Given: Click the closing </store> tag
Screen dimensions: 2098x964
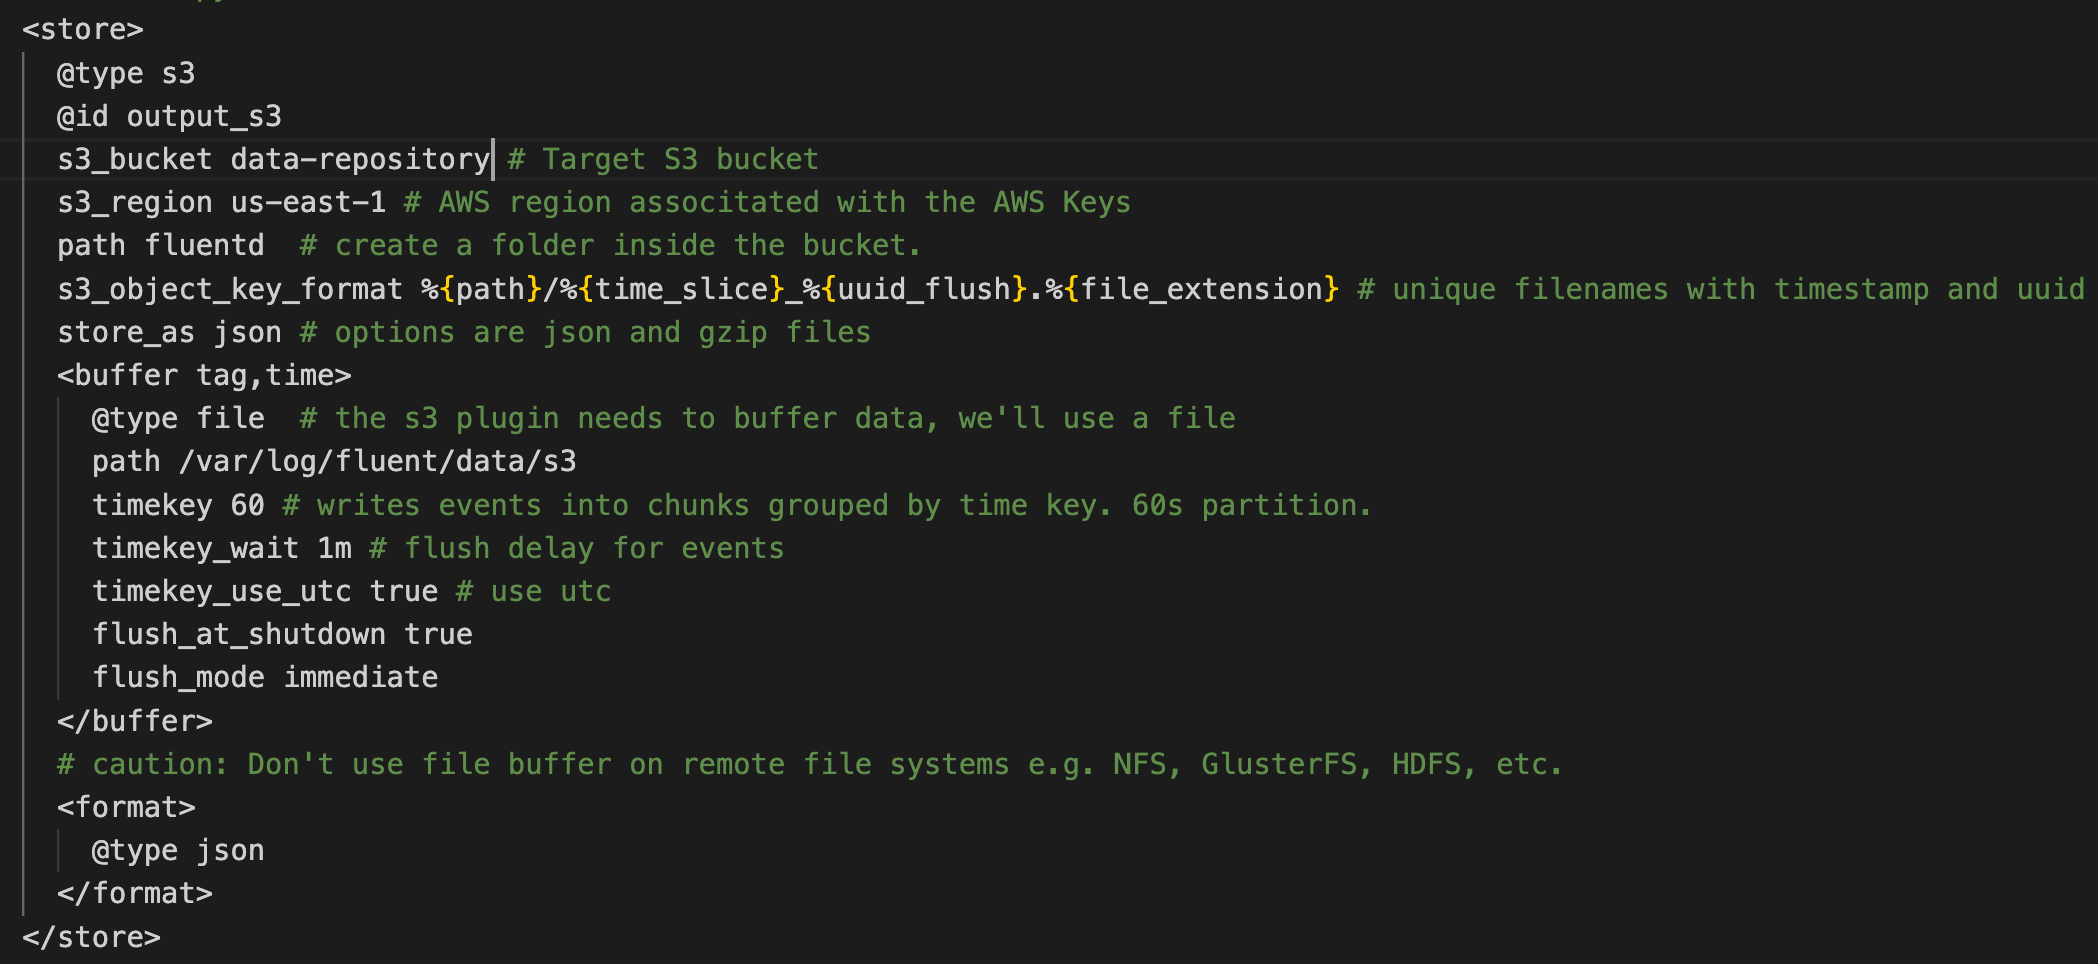Looking at the screenshot, I should click(91, 937).
